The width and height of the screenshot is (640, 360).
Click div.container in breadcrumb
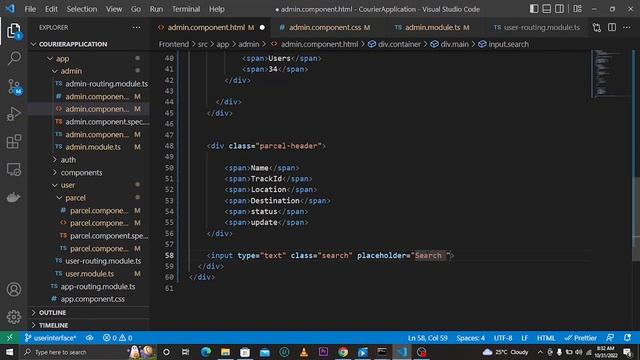click(394, 44)
